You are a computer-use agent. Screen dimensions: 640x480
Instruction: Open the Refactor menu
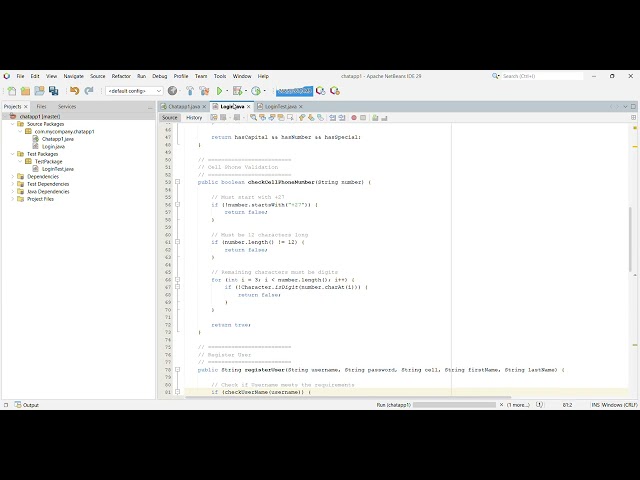121,76
